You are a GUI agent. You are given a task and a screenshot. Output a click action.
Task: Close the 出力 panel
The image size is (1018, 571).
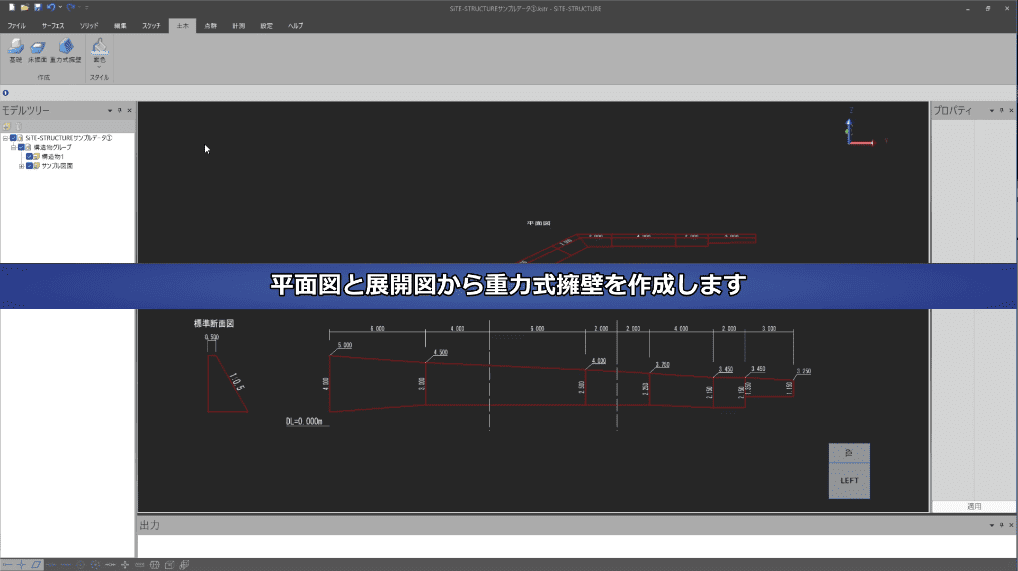[x=1011, y=525]
